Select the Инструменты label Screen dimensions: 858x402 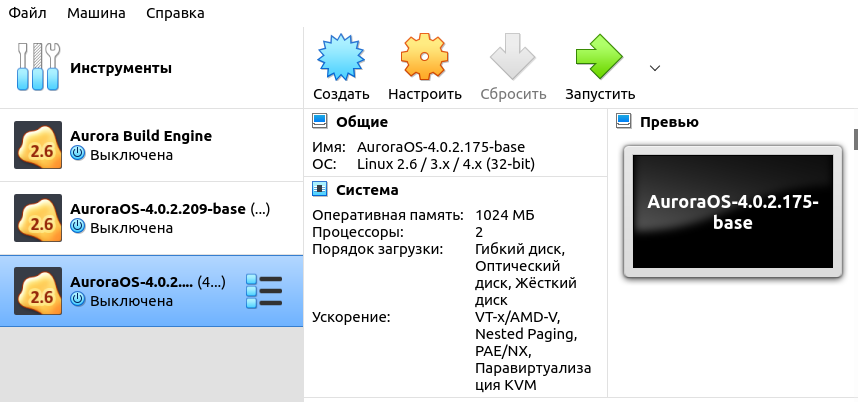pos(121,68)
